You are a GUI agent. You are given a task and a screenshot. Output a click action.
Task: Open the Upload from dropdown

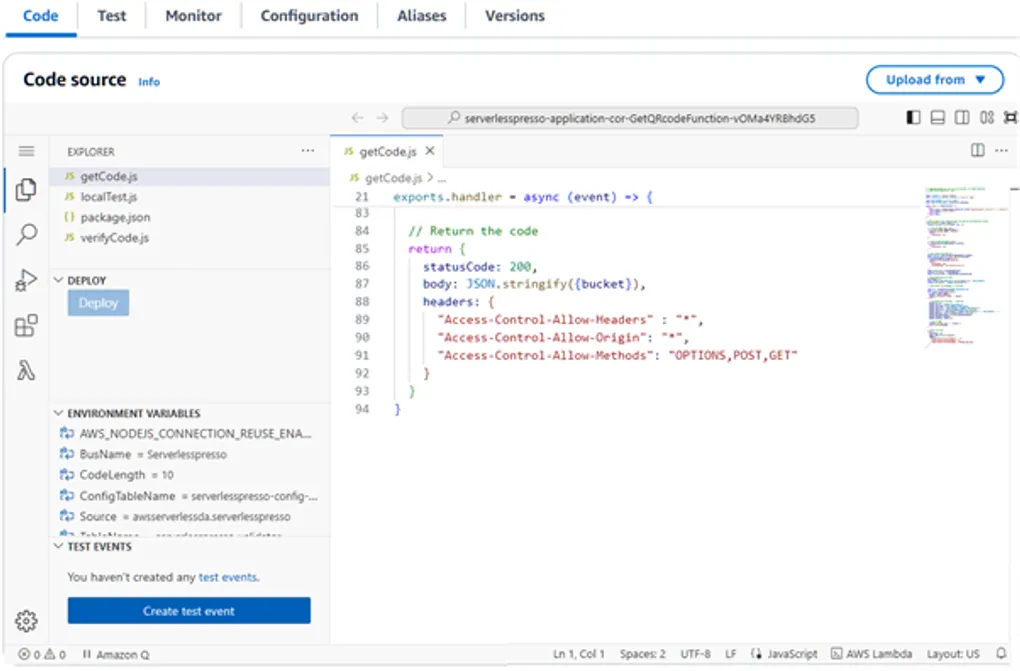(x=934, y=80)
